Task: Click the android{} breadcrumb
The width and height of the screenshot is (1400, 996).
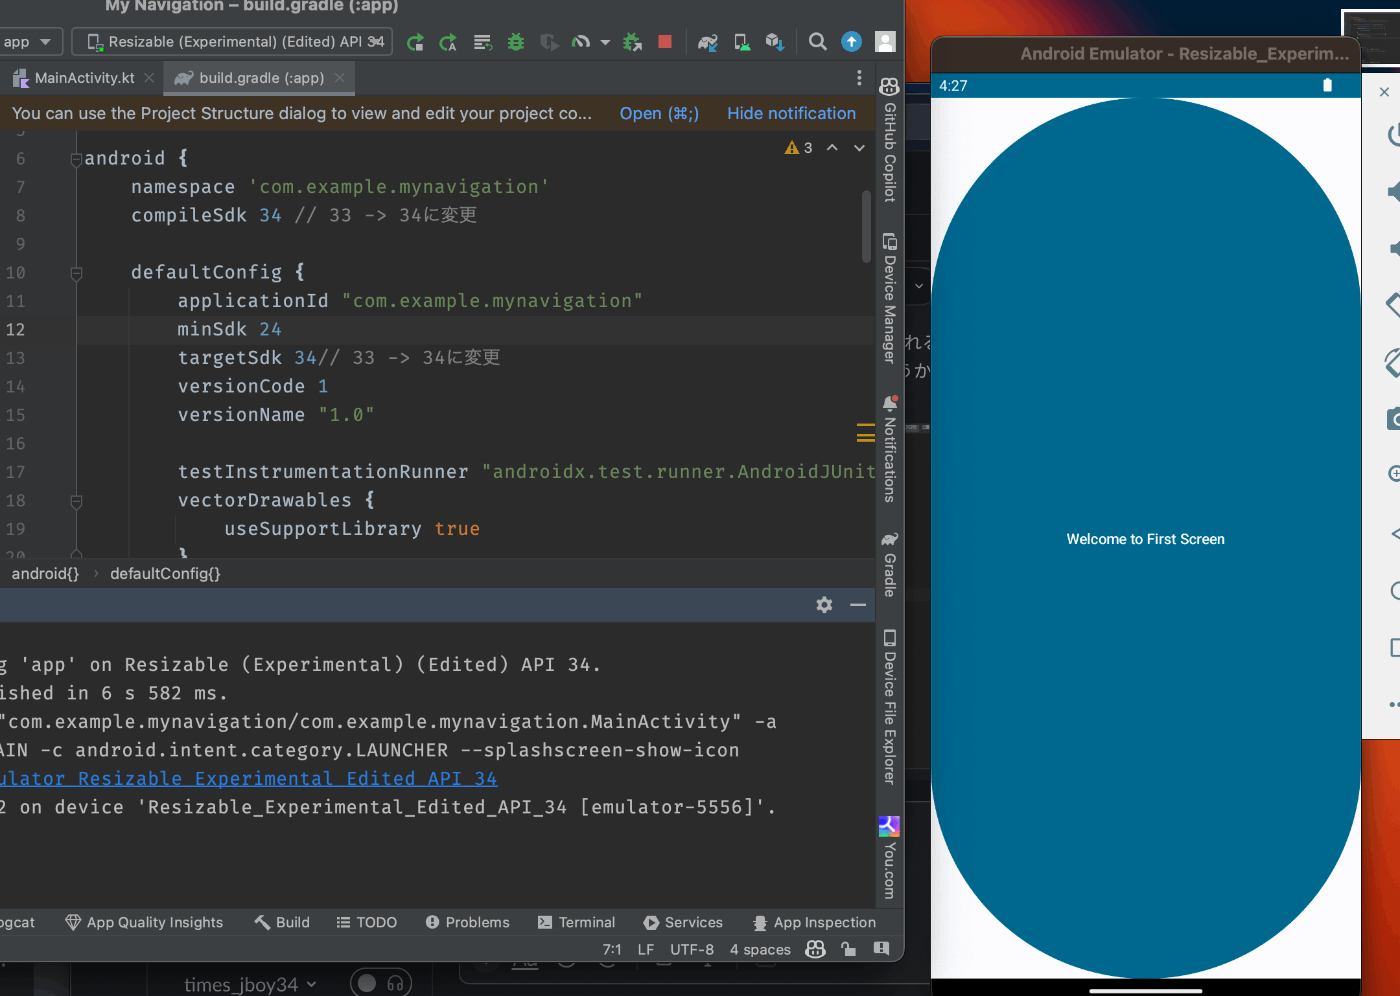Action: 45,574
